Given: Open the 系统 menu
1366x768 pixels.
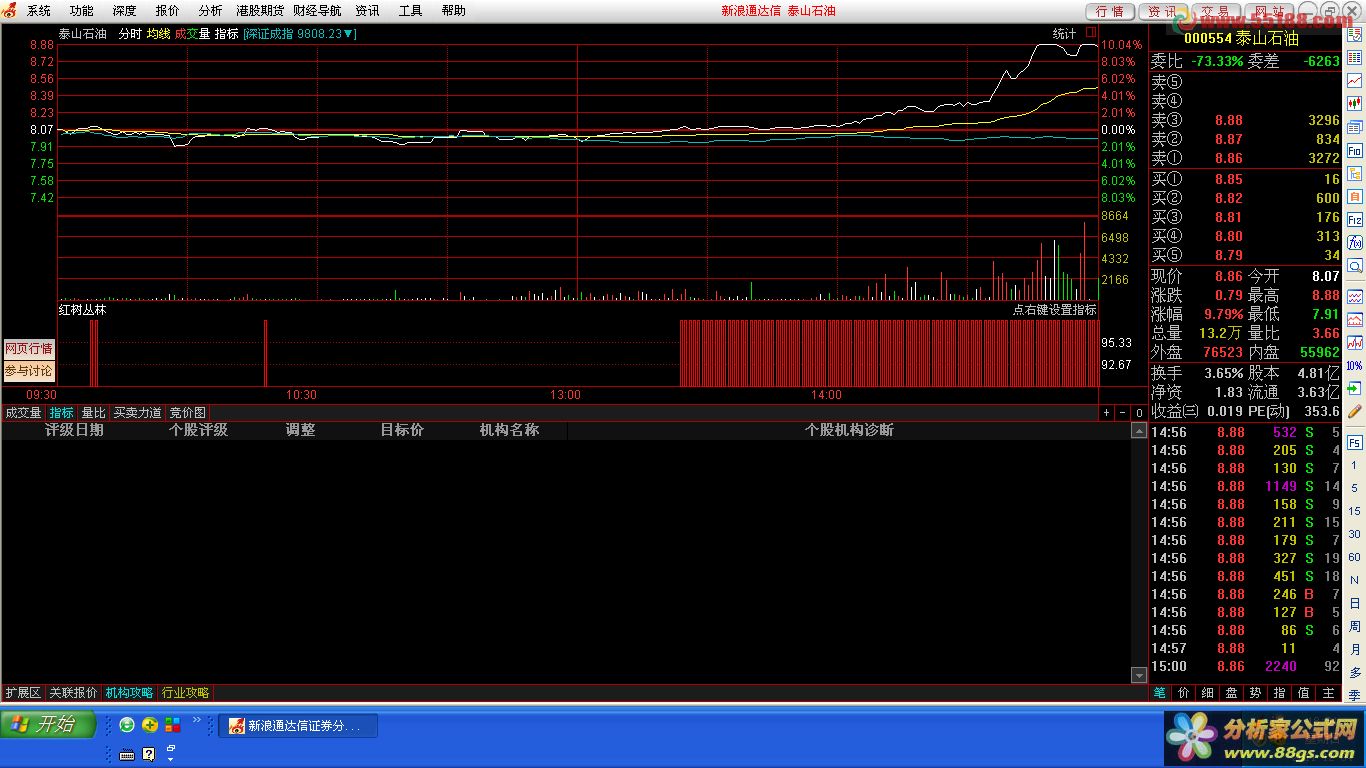Looking at the screenshot, I should pos(39,11).
